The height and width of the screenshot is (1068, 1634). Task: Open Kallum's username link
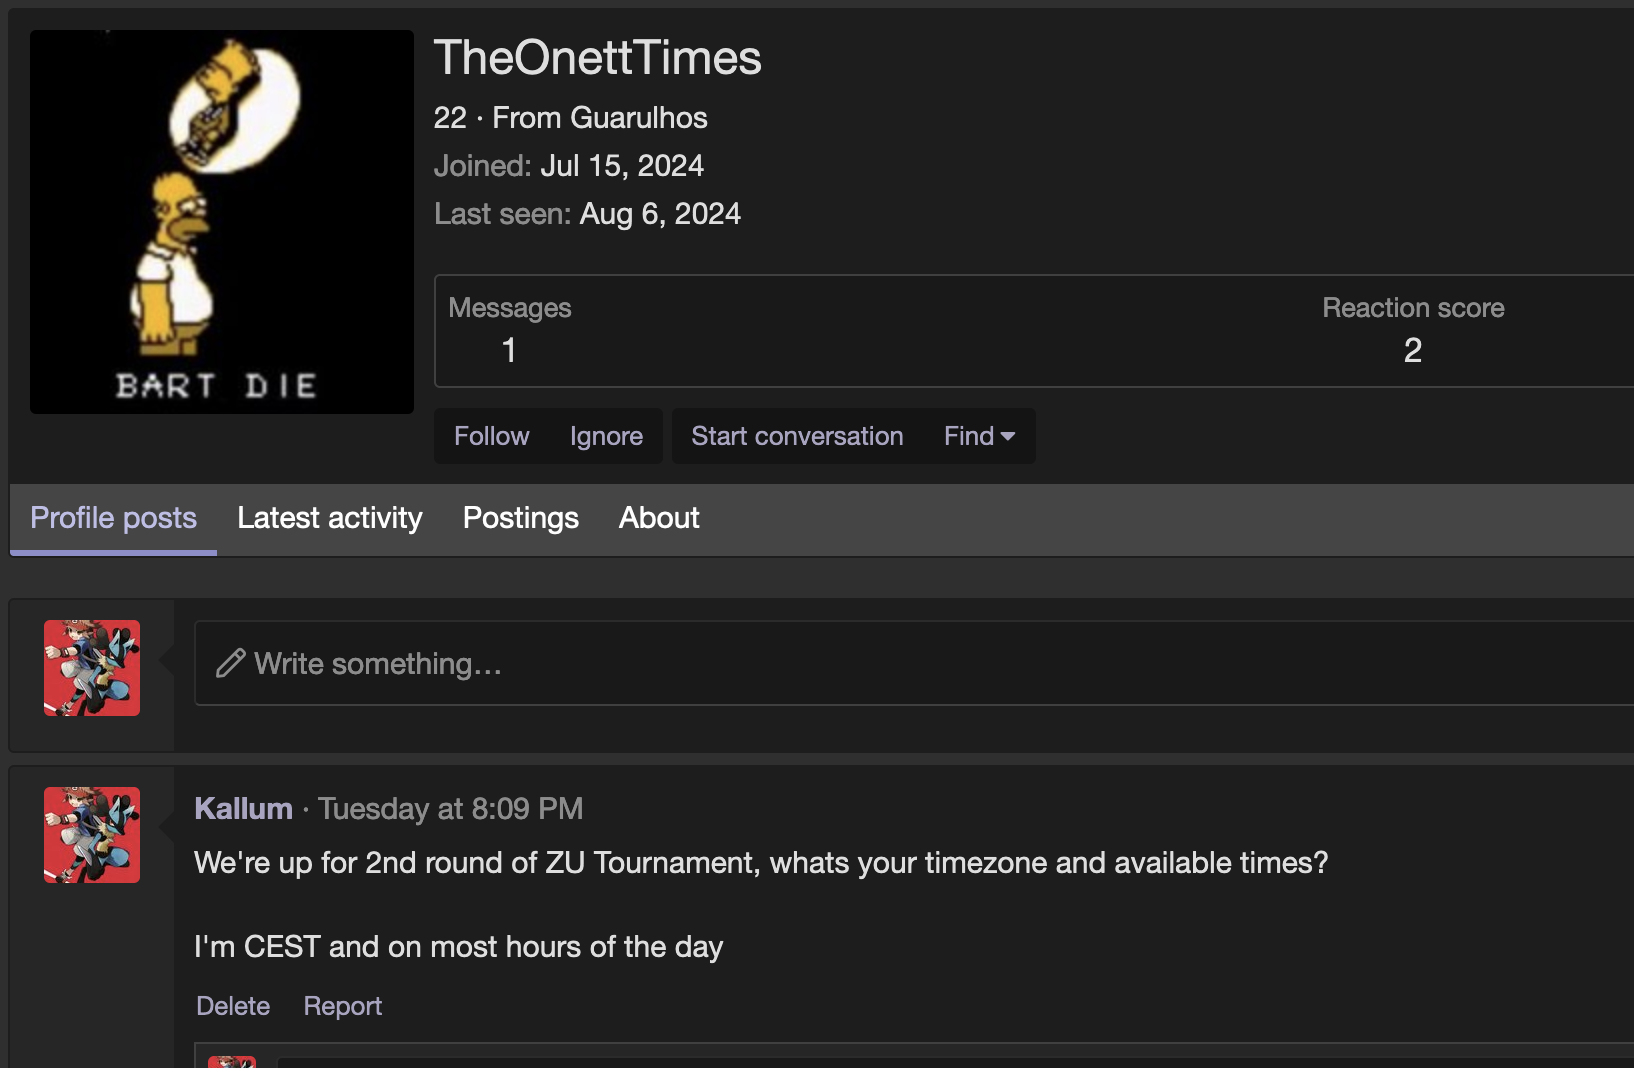point(243,808)
